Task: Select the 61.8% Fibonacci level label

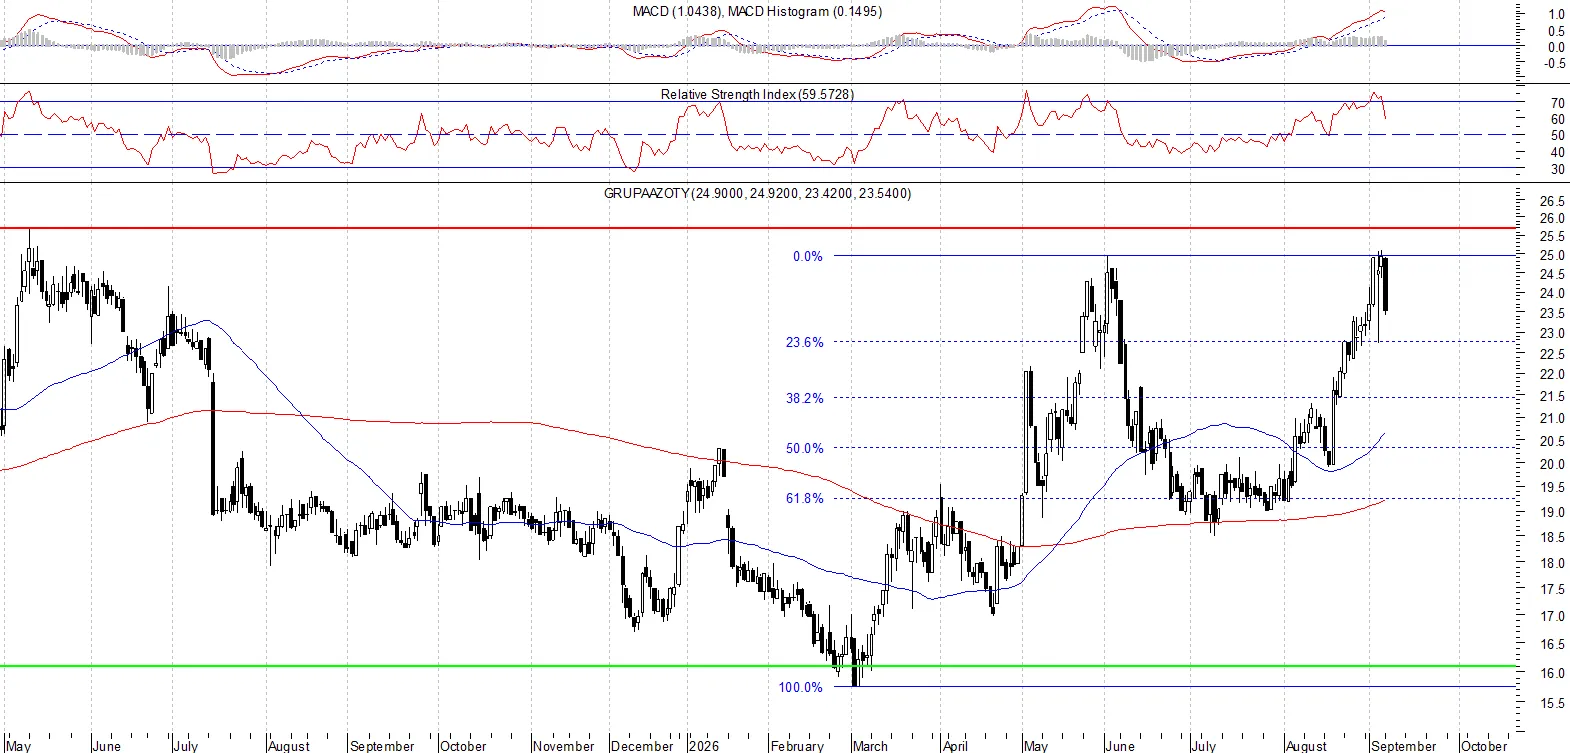Action: (x=805, y=498)
